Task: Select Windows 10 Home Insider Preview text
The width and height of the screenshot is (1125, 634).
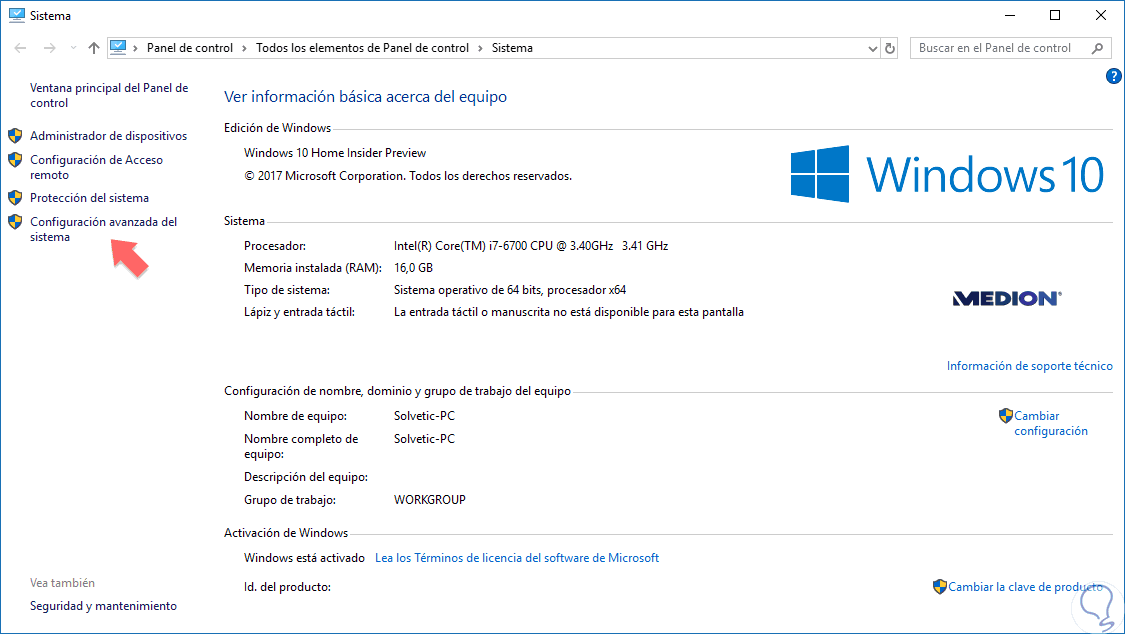Action: [335, 153]
